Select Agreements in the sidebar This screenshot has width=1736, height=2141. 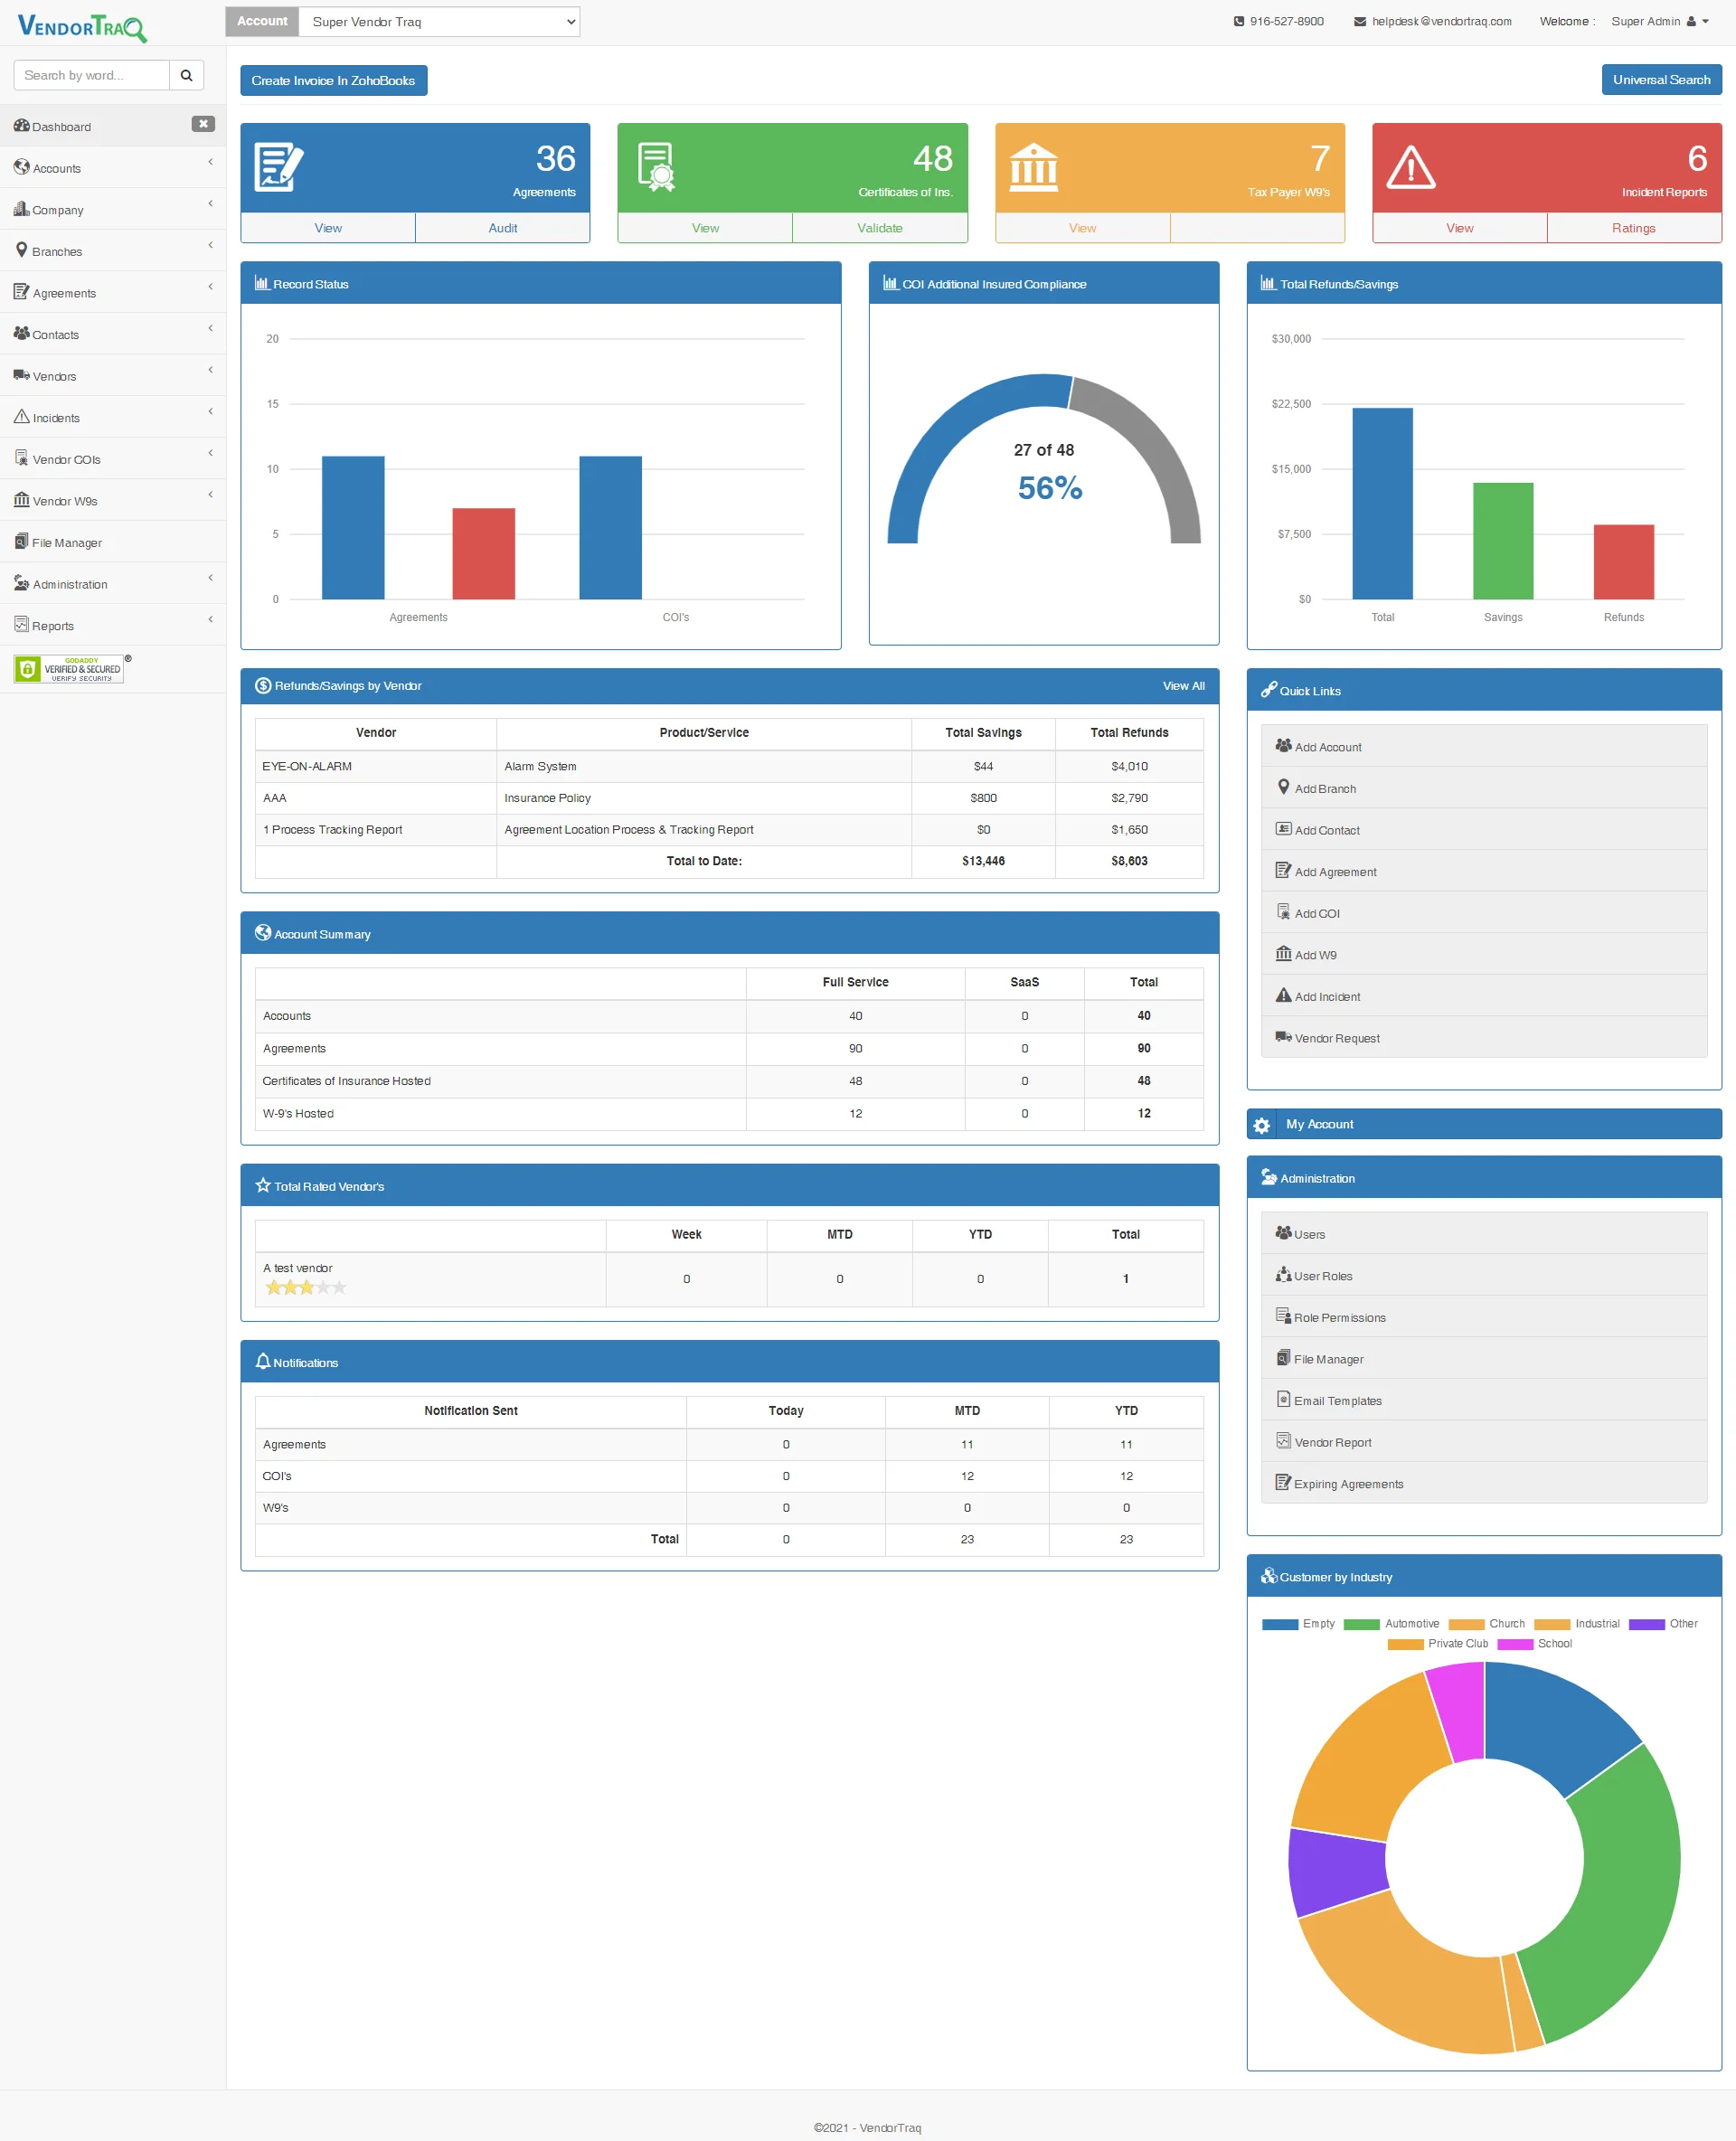tap(113, 292)
